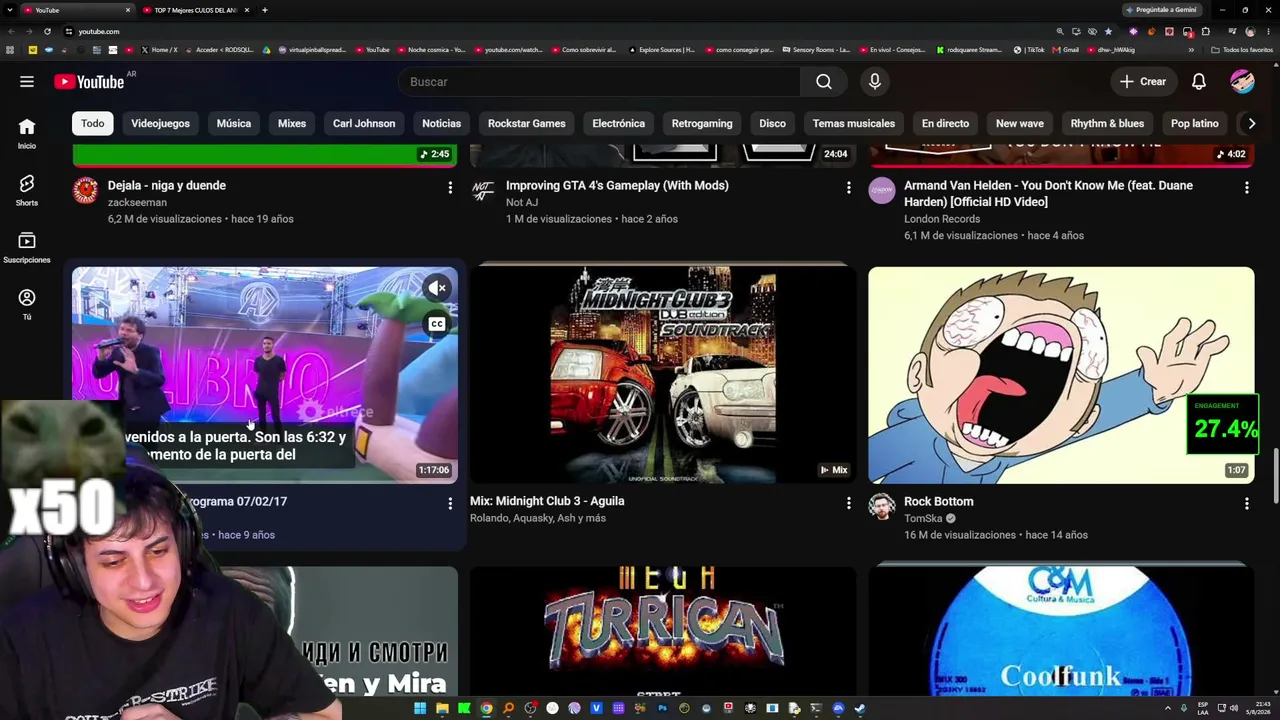This screenshot has width=1280, height=720.
Task: Filter by Videojuegos chip
Action: point(160,123)
